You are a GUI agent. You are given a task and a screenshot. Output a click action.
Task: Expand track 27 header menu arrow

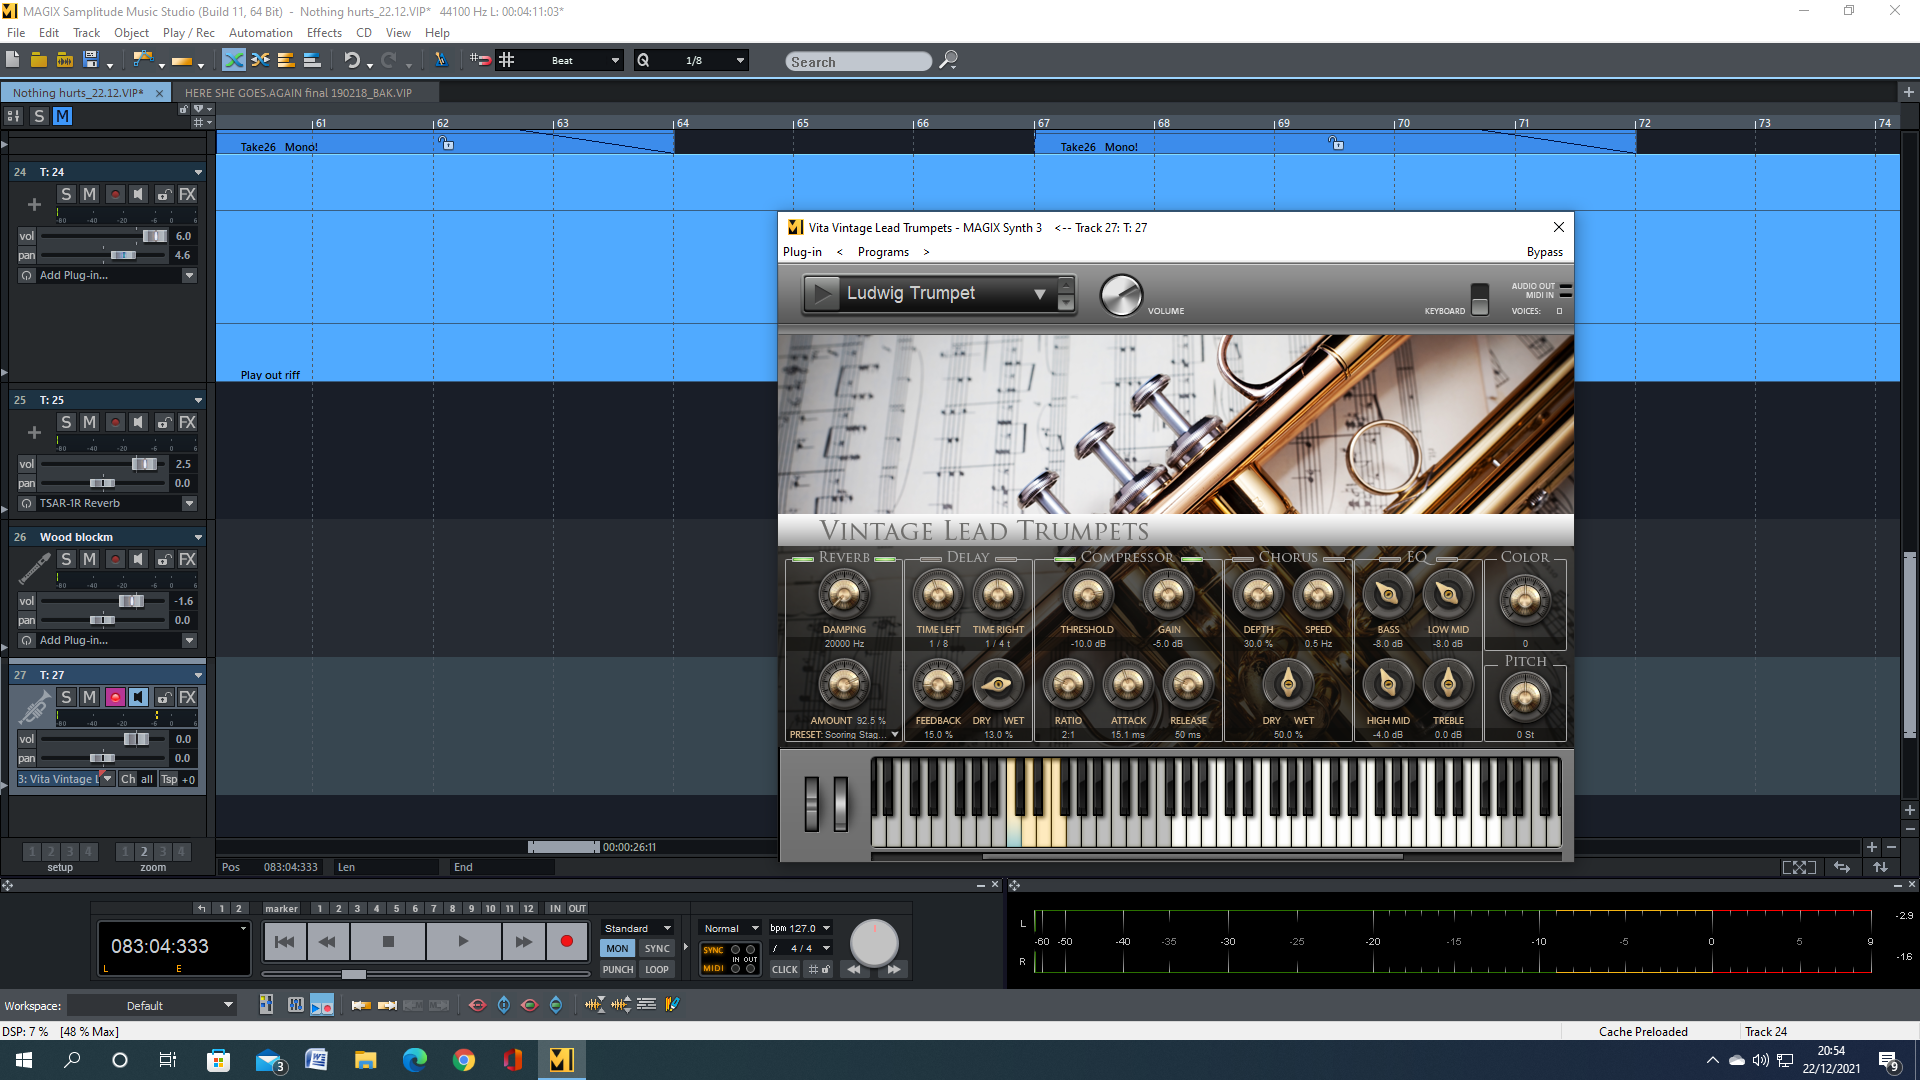(x=198, y=676)
